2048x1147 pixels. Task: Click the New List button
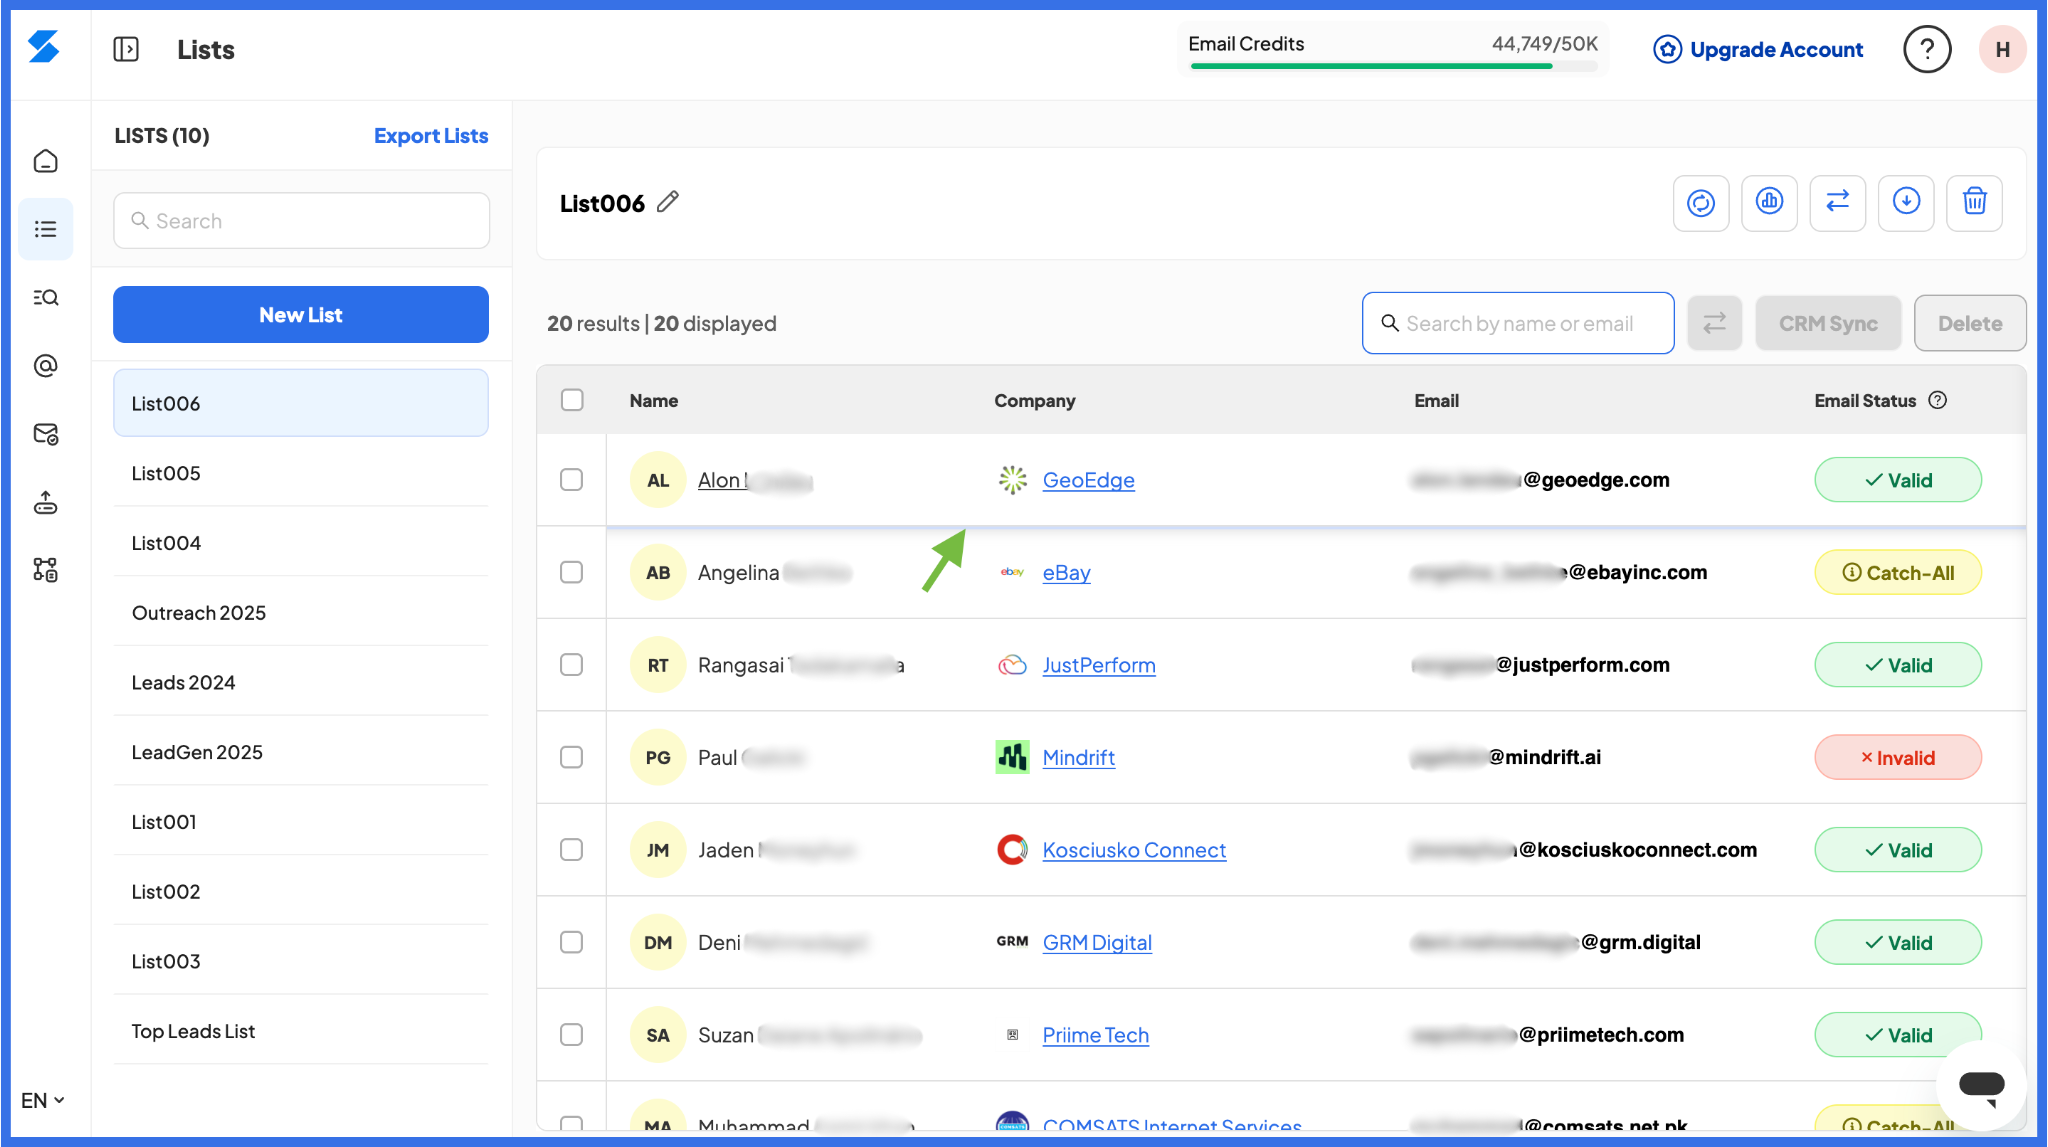pos(301,315)
